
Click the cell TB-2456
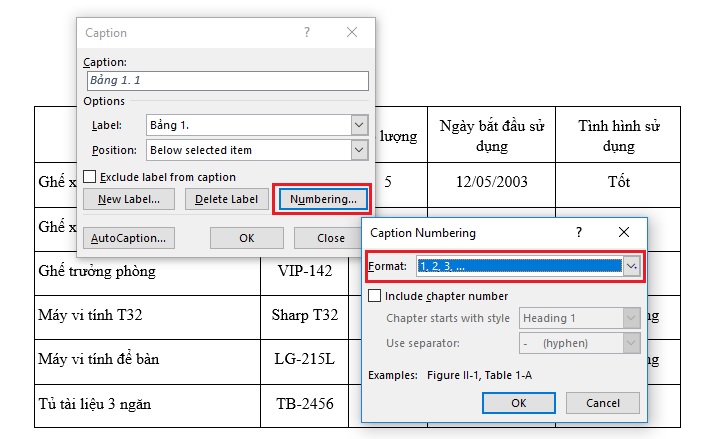pyautogui.click(x=305, y=404)
